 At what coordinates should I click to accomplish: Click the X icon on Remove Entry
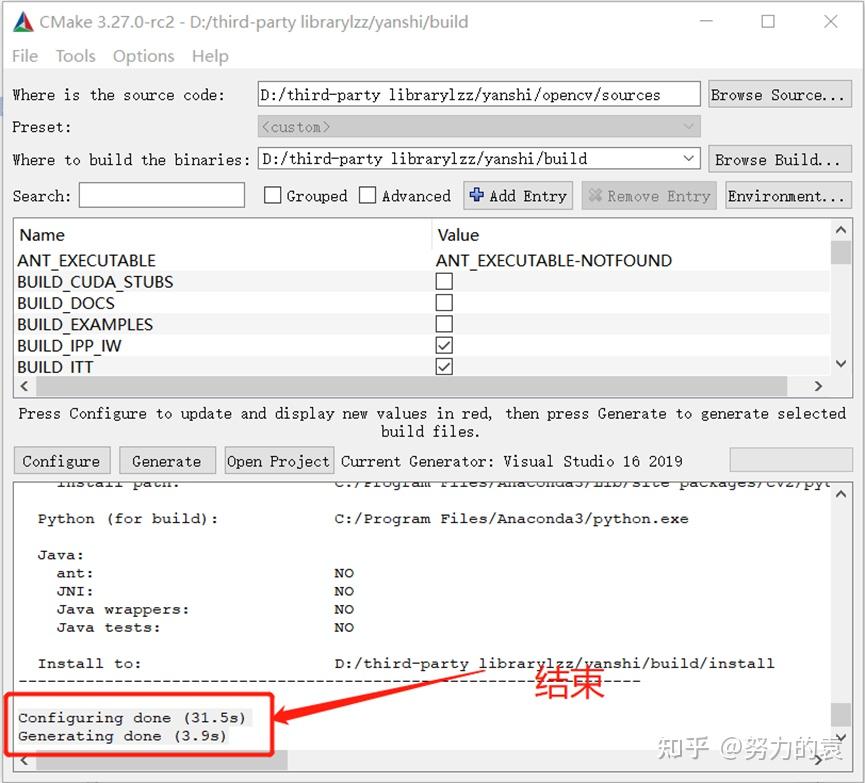pyautogui.click(x=594, y=195)
